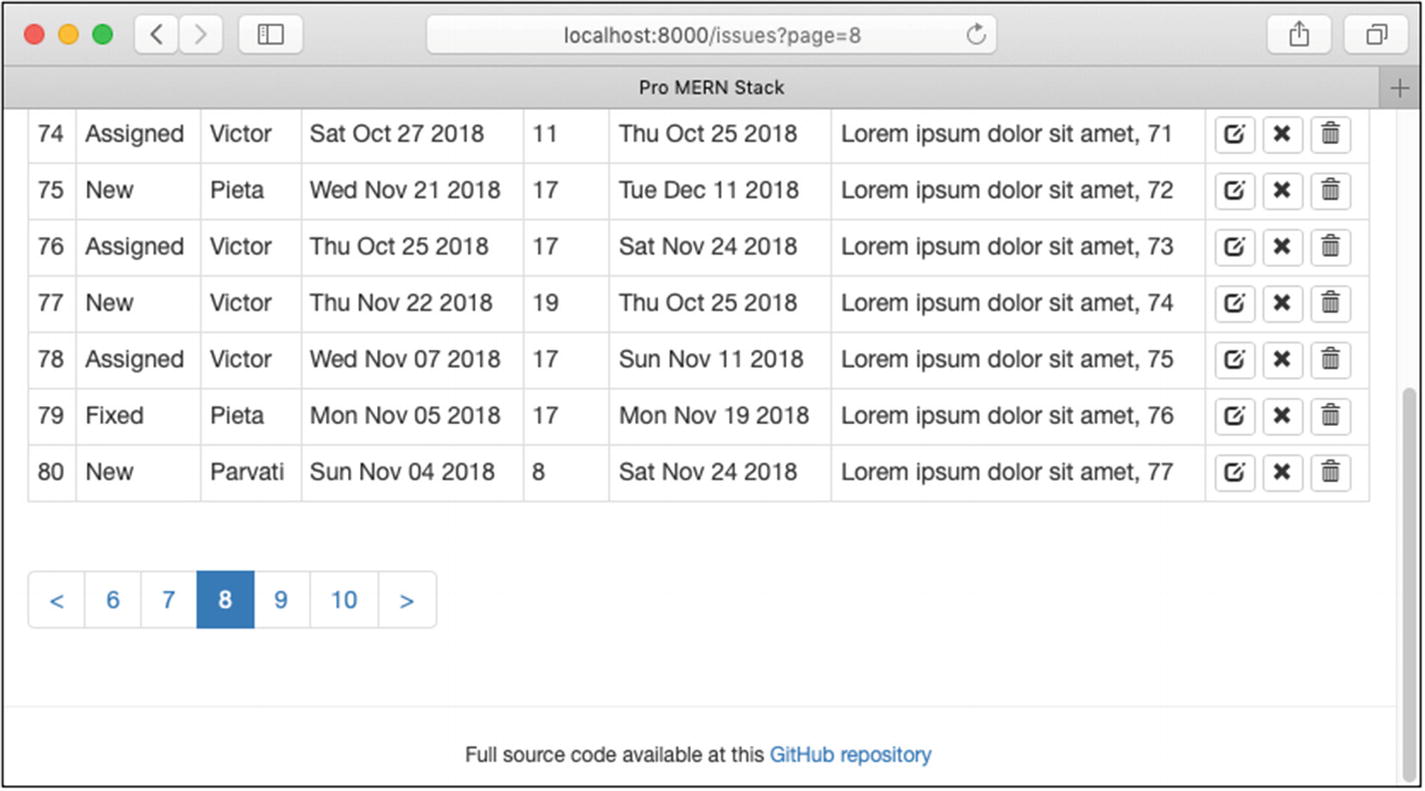The image size is (1425, 791).
Task: Go to page 9 of issues
Action: 281,600
